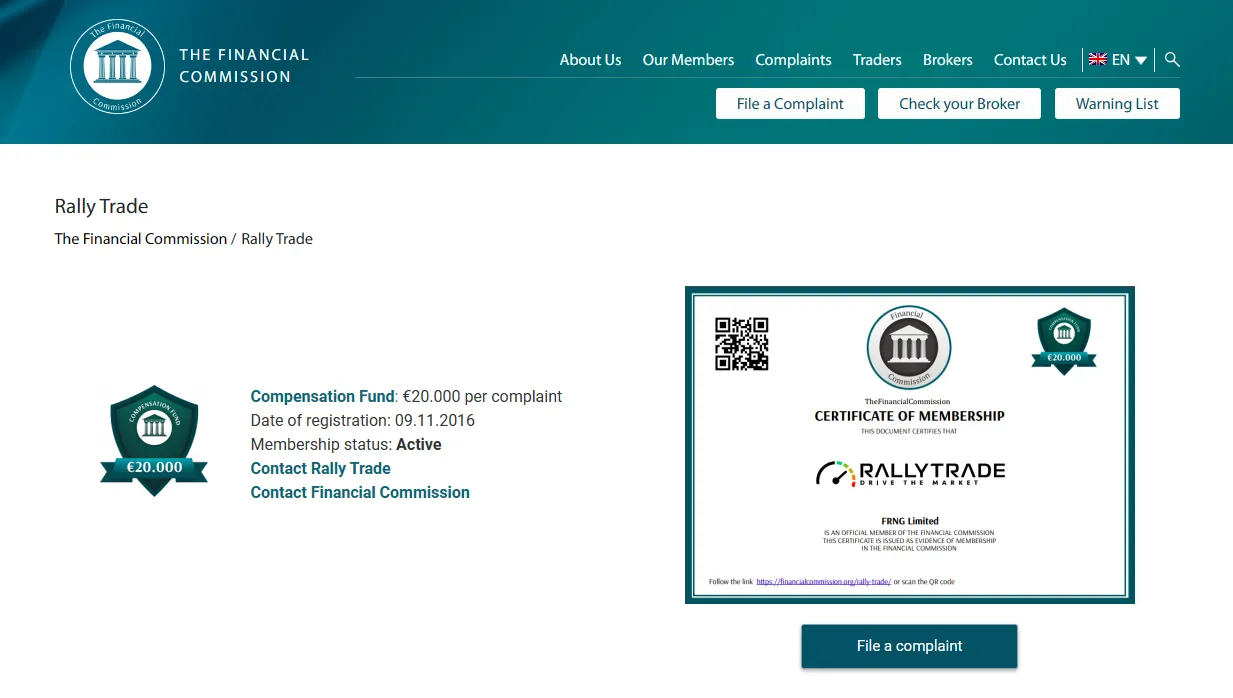
Task: Click the Financial Commission logo emblem
Action: tap(118, 66)
